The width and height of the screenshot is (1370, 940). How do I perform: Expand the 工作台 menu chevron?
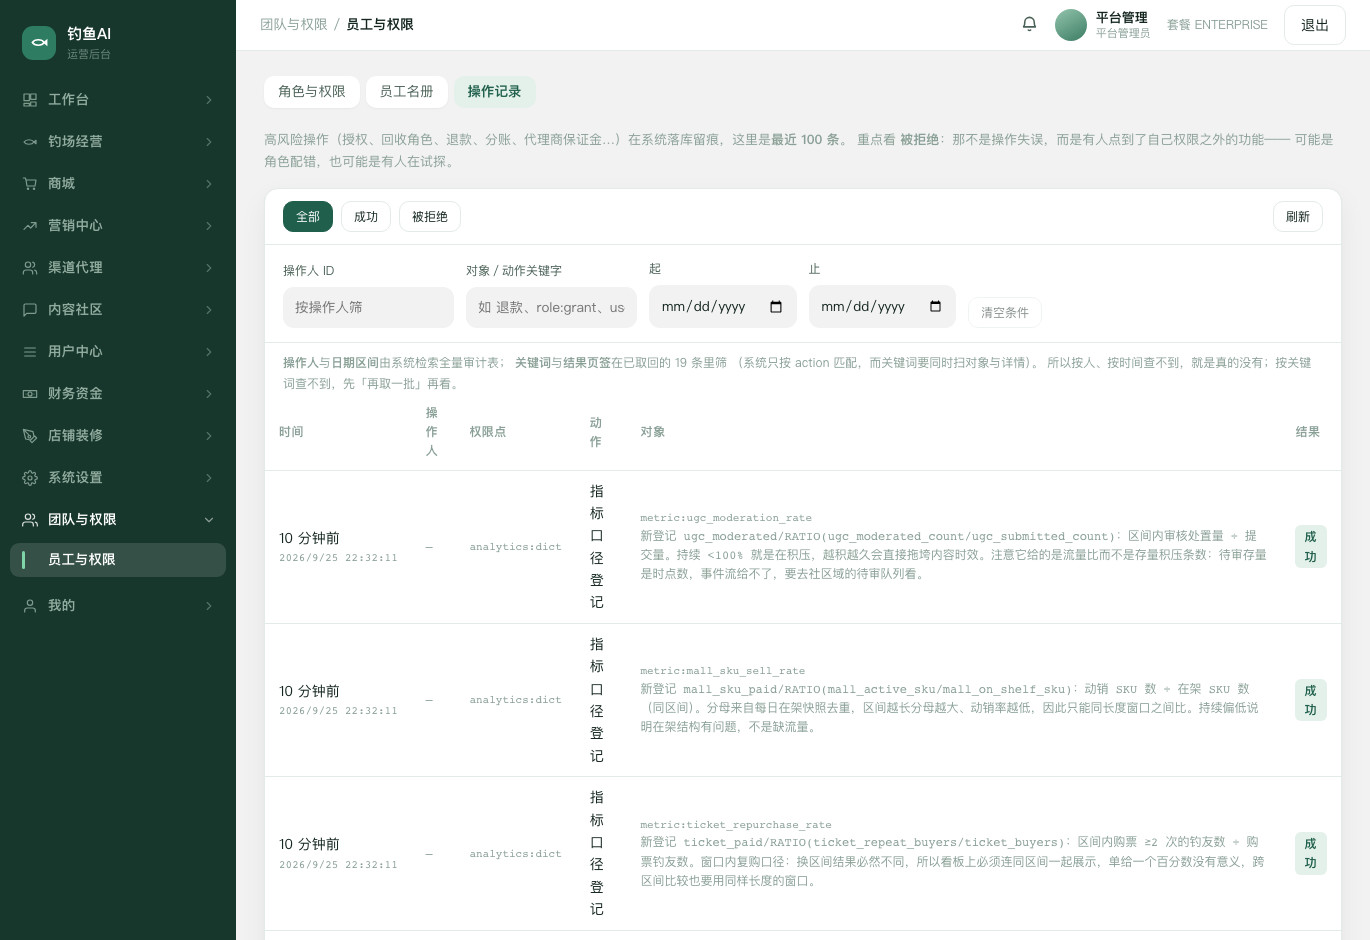(209, 100)
